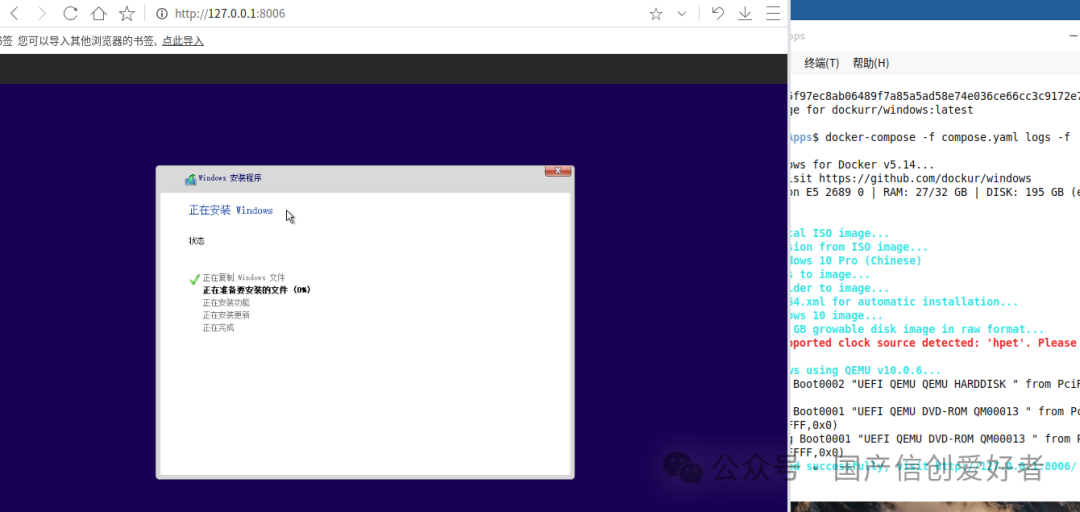Click the browser back arrow
Viewport: 1080px width, 512px height.
15,13
